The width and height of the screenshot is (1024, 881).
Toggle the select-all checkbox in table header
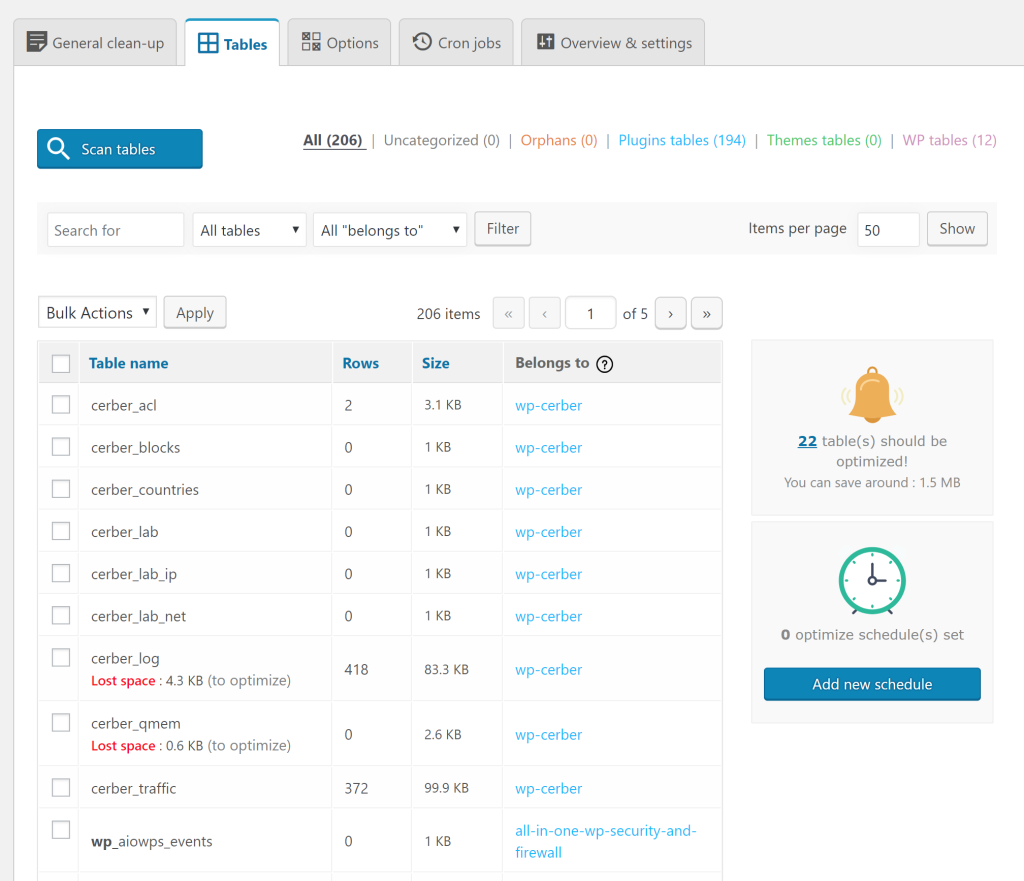61,364
